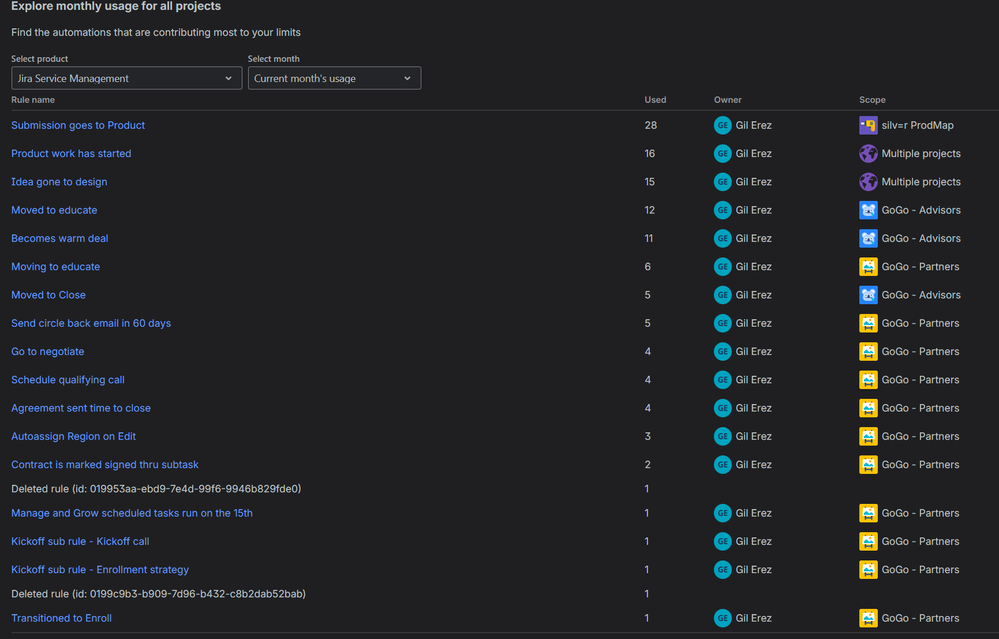Click GoGo - Partners icon in Enrollment strategy row
Screen dimensions: 999x639
[x=868, y=570]
